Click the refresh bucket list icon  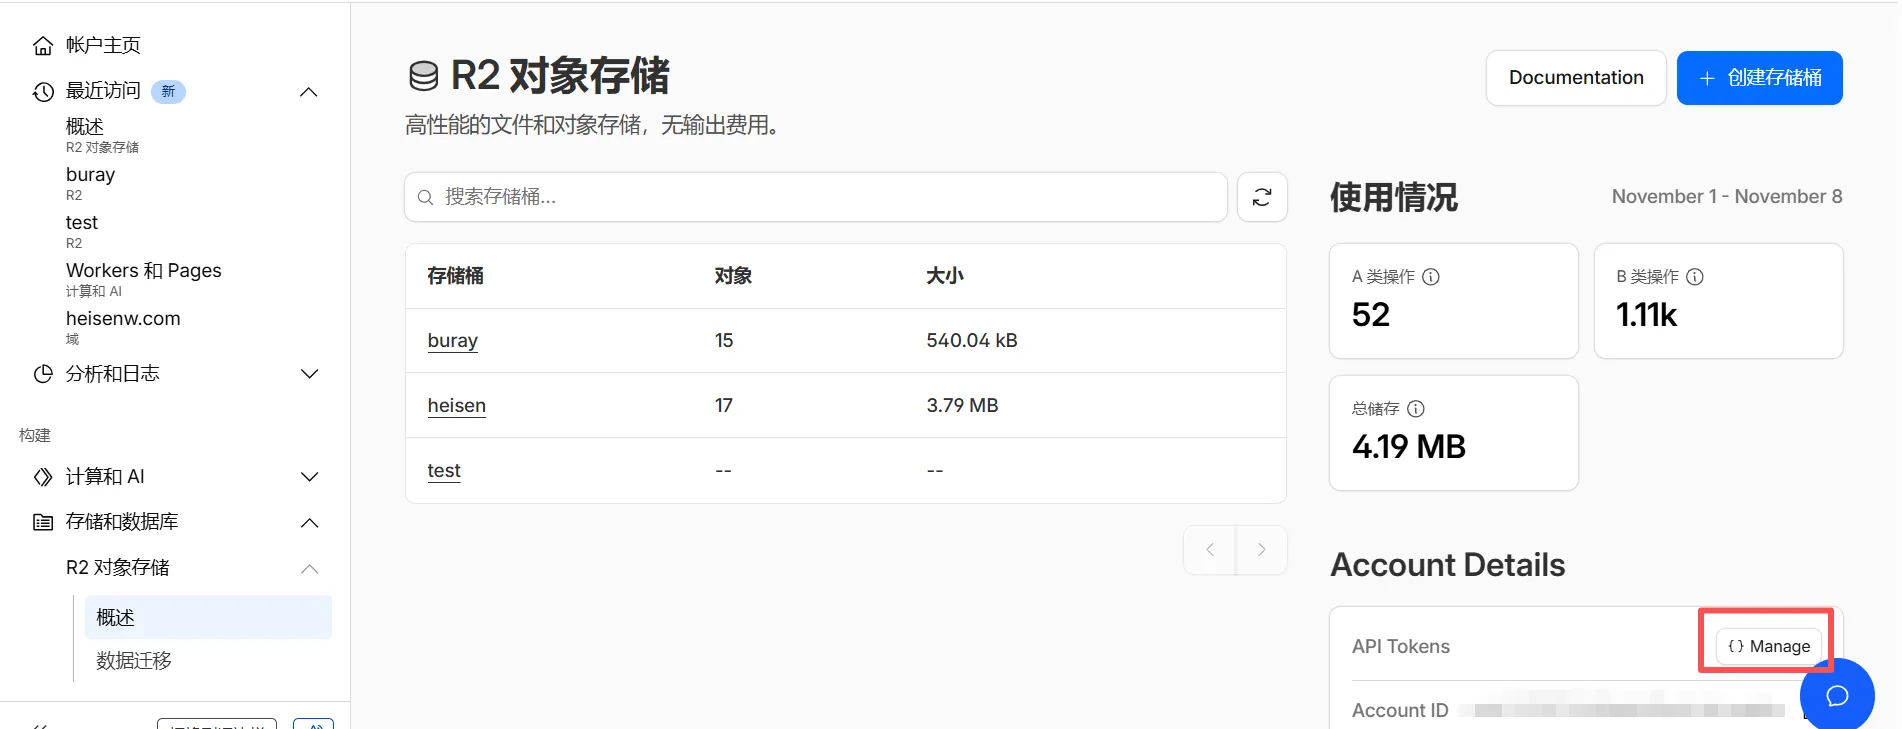point(1262,197)
